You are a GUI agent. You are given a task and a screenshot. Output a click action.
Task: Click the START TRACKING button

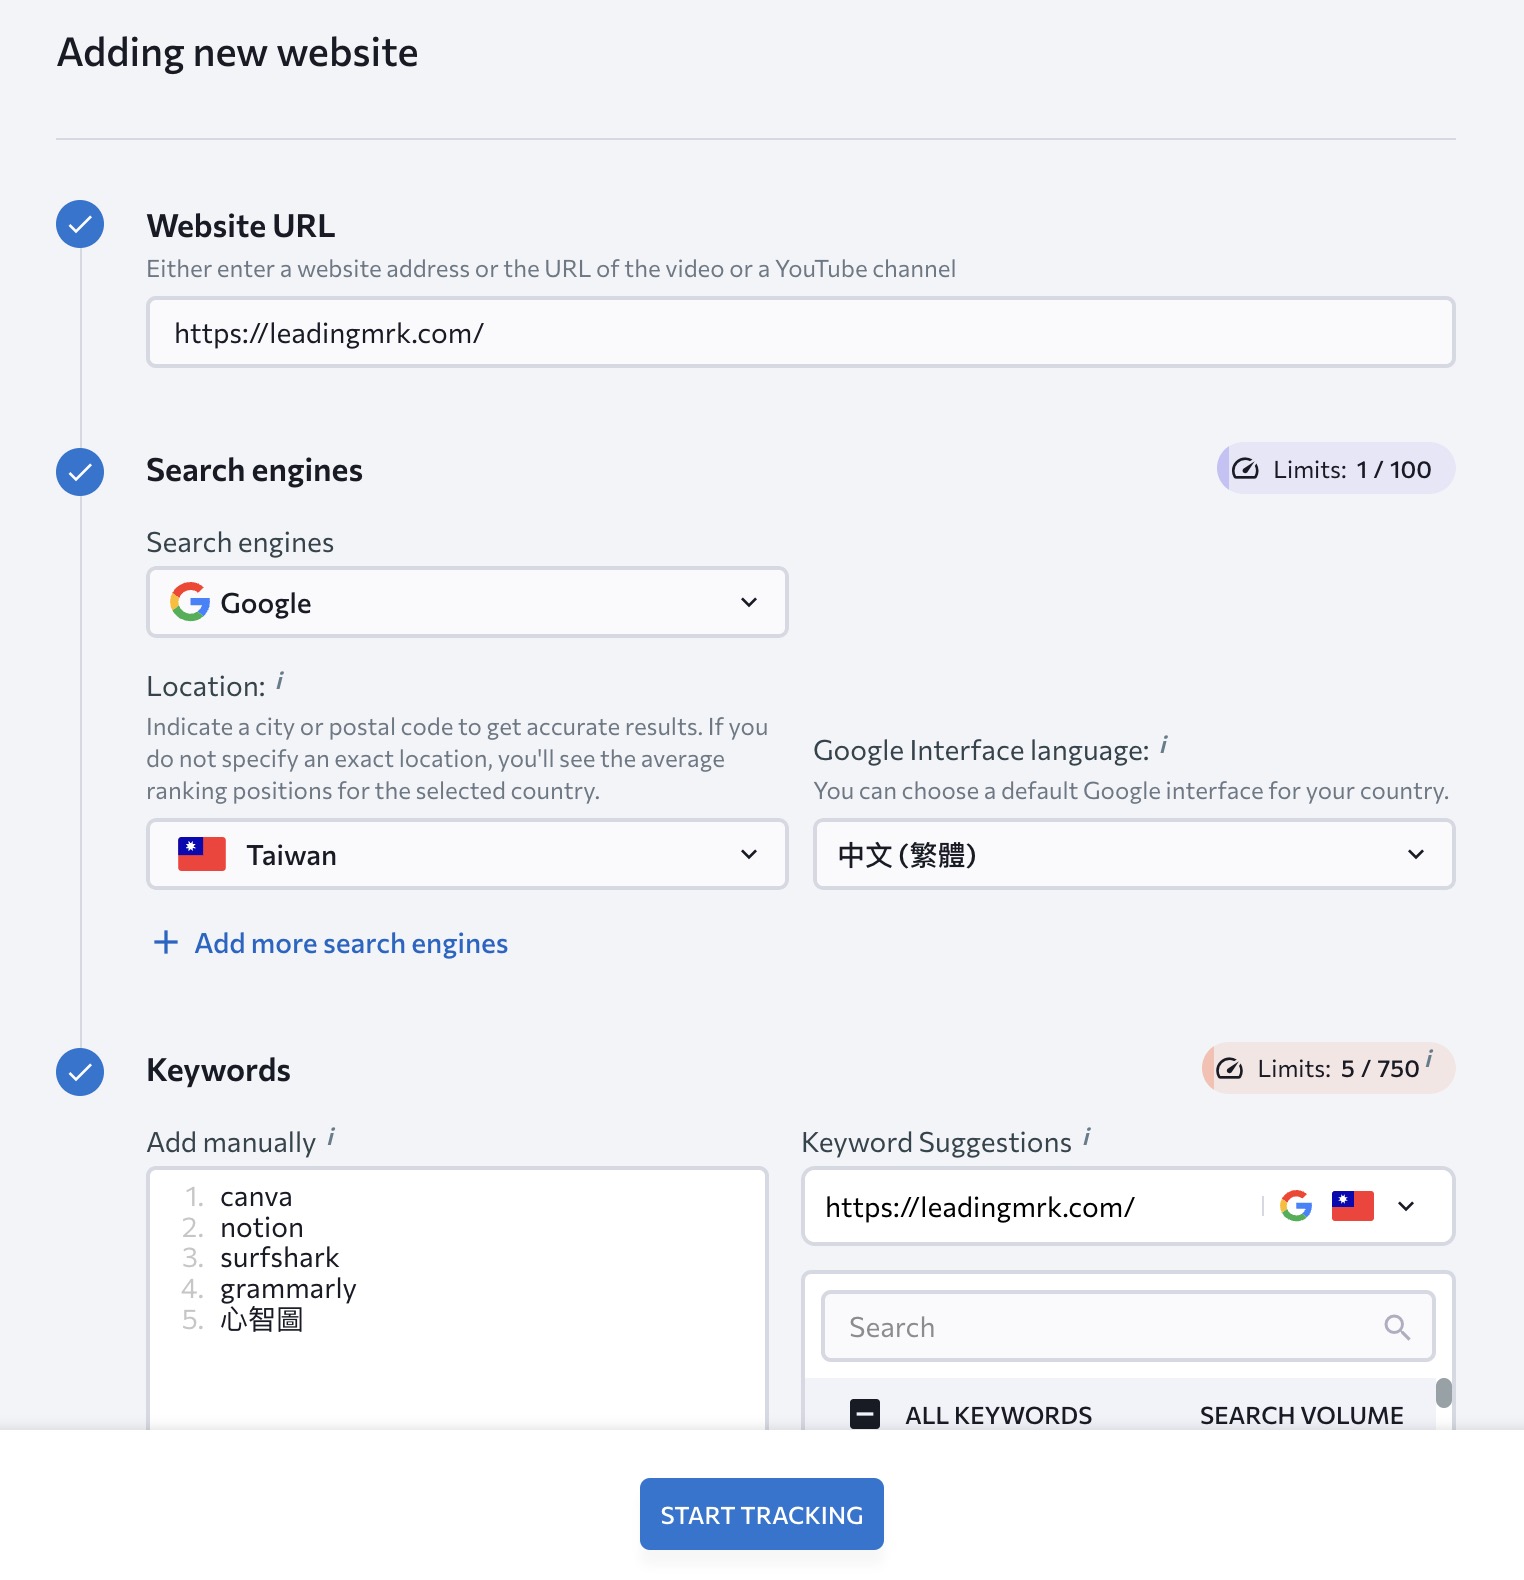[x=762, y=1514]
